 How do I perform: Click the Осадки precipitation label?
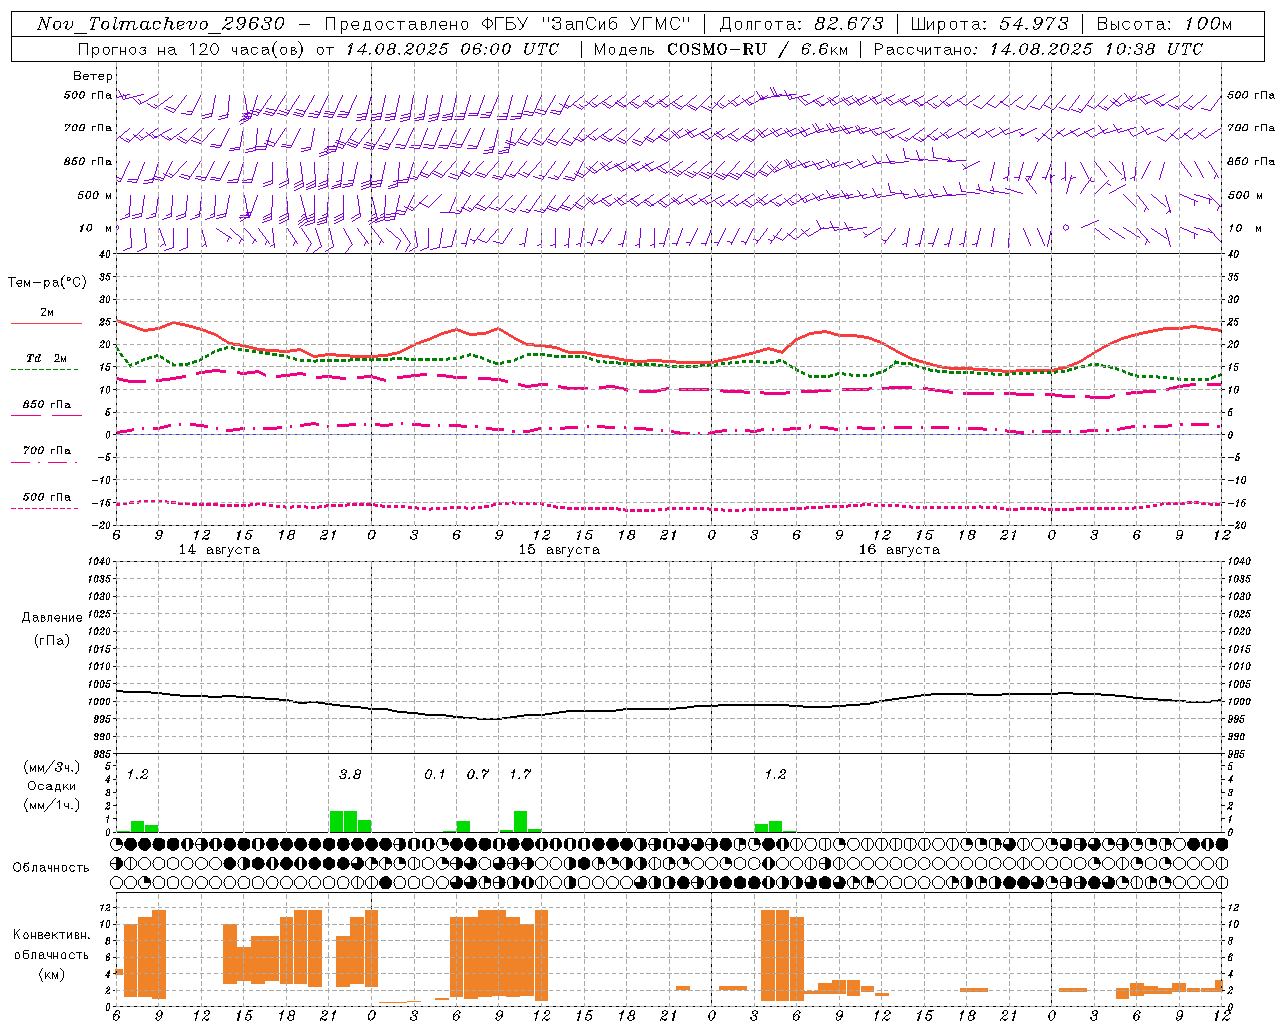(52, 786)
